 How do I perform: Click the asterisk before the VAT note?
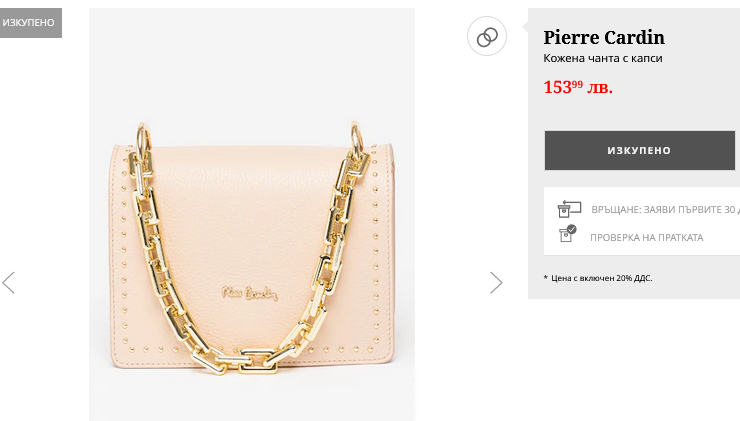coord(546,278)
